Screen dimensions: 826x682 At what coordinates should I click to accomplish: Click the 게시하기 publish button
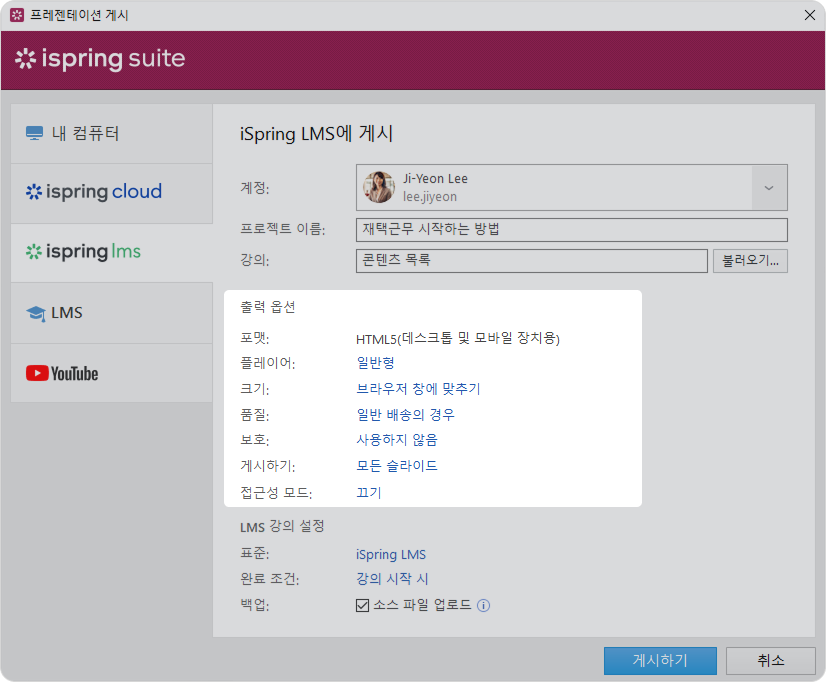pos(659,660)
